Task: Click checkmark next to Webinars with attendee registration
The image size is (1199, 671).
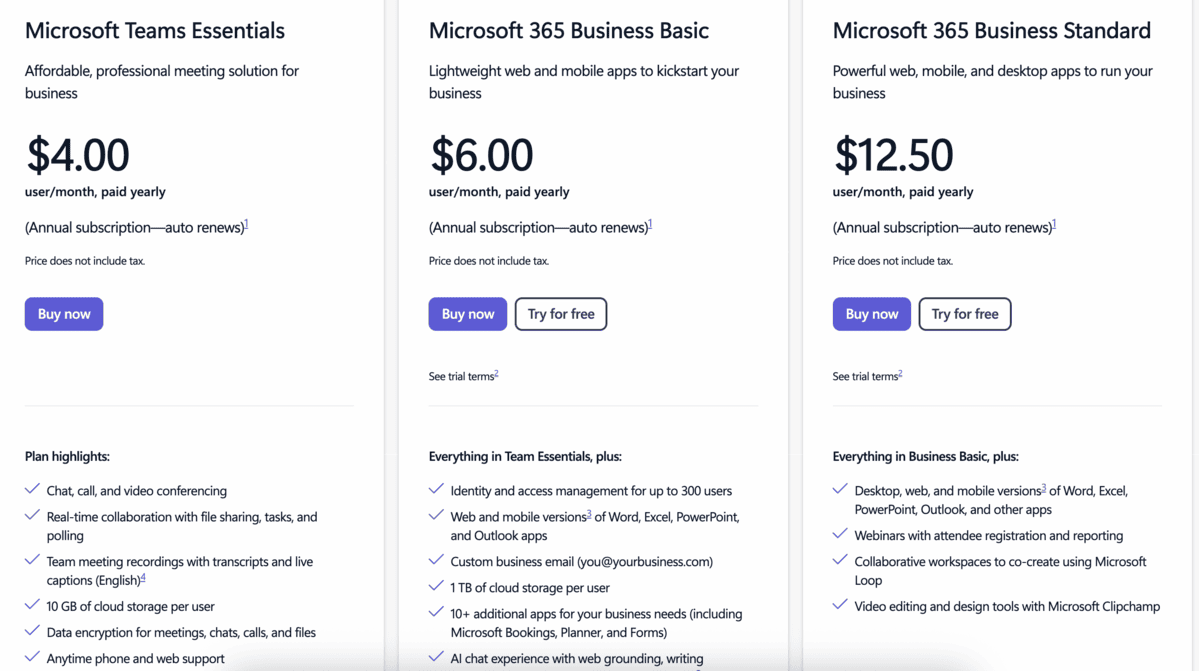Action: [x=841, y=535]
